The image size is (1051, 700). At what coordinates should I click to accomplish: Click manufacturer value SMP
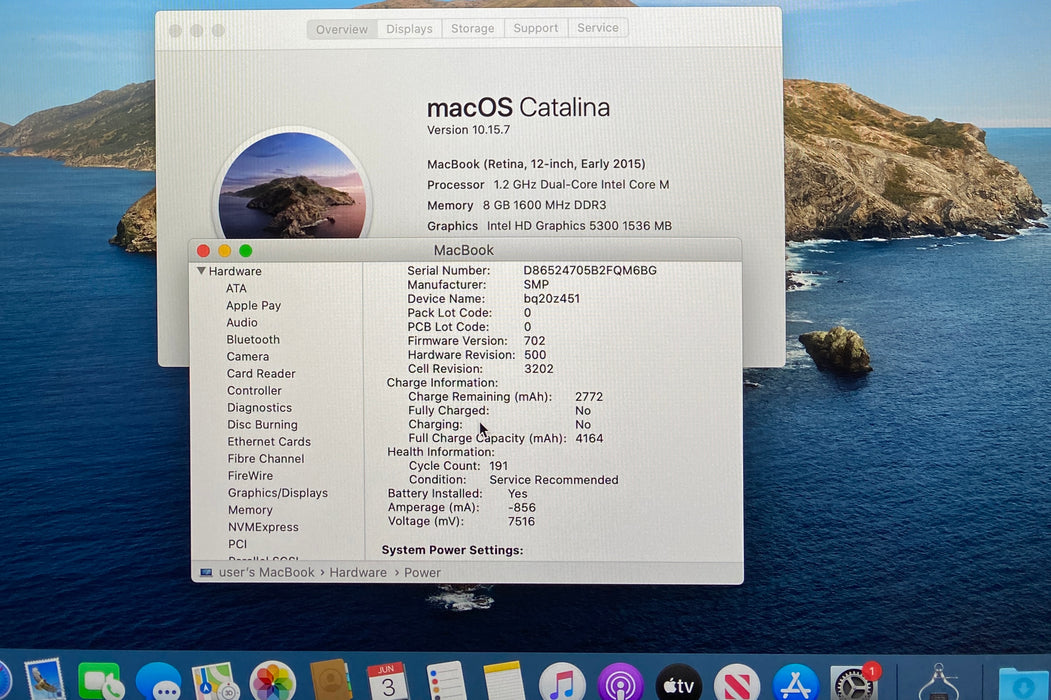[536, 284]
